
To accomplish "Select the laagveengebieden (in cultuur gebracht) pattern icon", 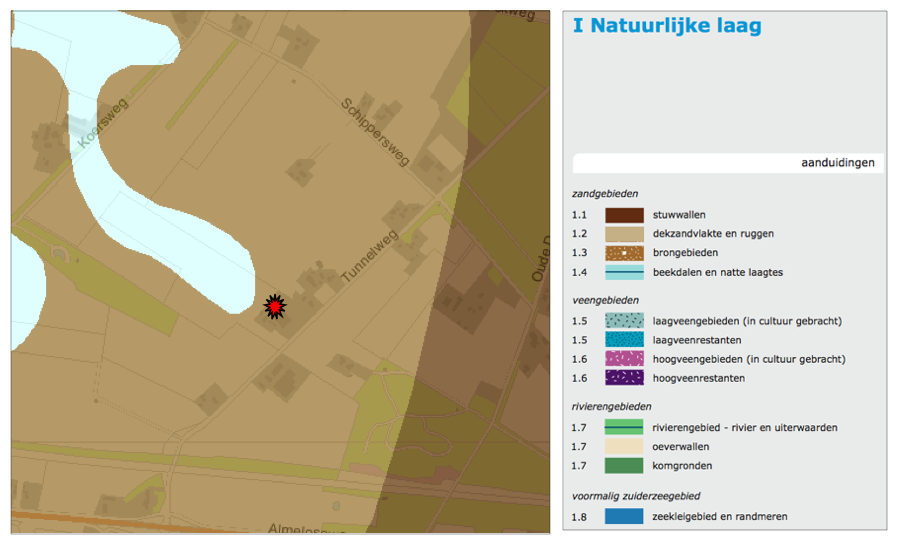I will [623, 321].
